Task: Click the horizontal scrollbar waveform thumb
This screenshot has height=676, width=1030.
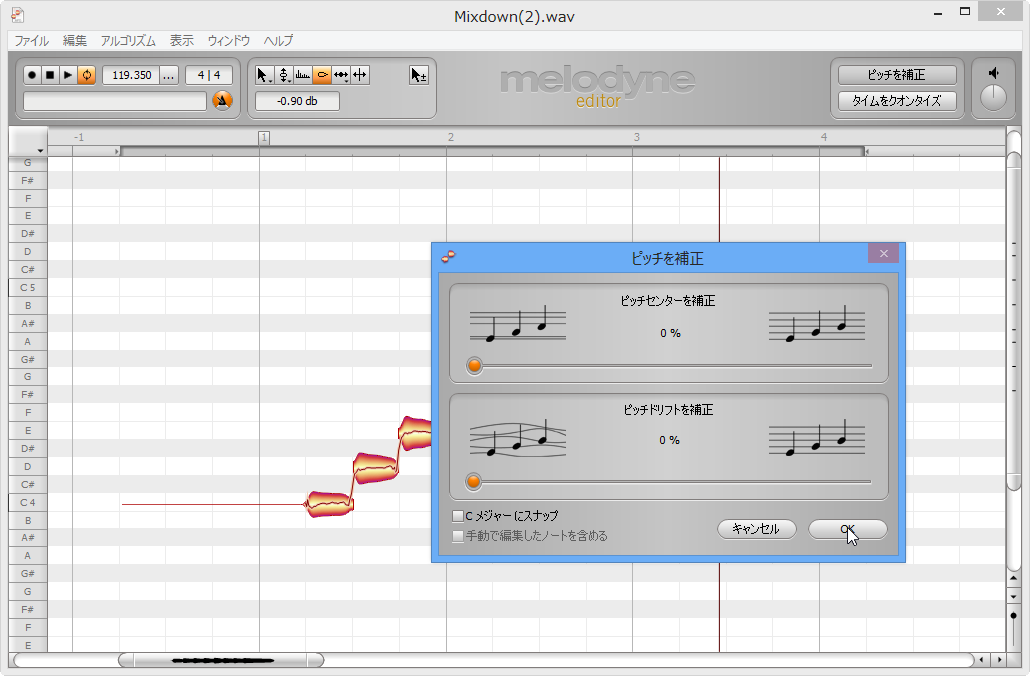Action: pos(221,660)
